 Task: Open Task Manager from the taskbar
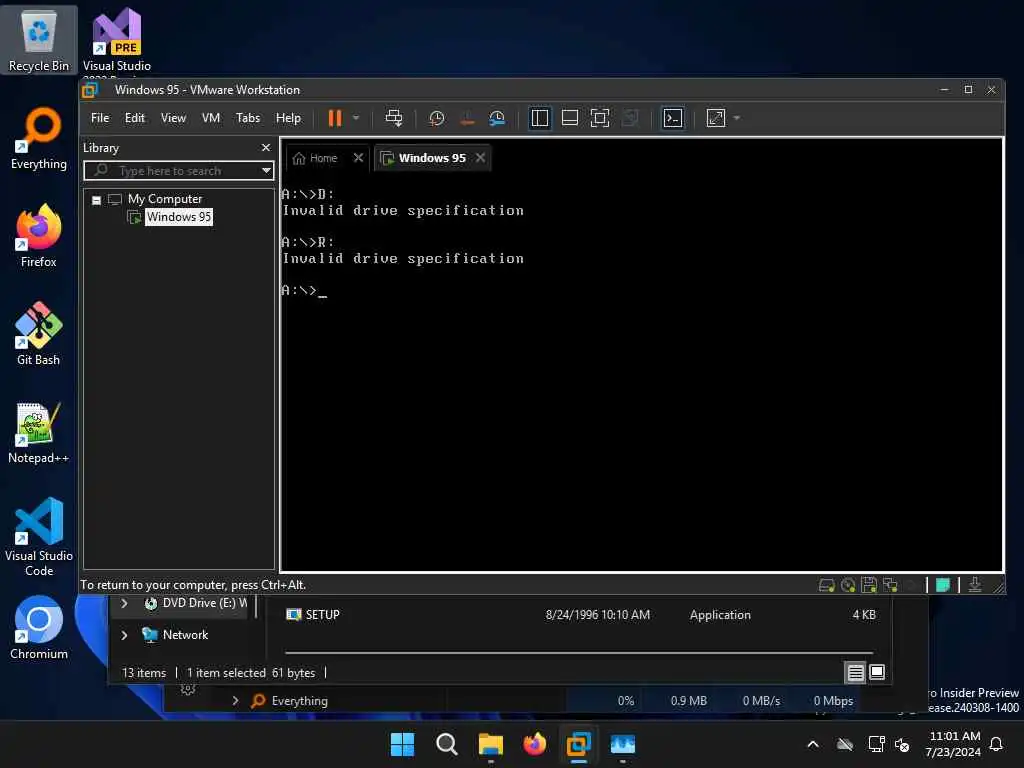pos(623,744)
